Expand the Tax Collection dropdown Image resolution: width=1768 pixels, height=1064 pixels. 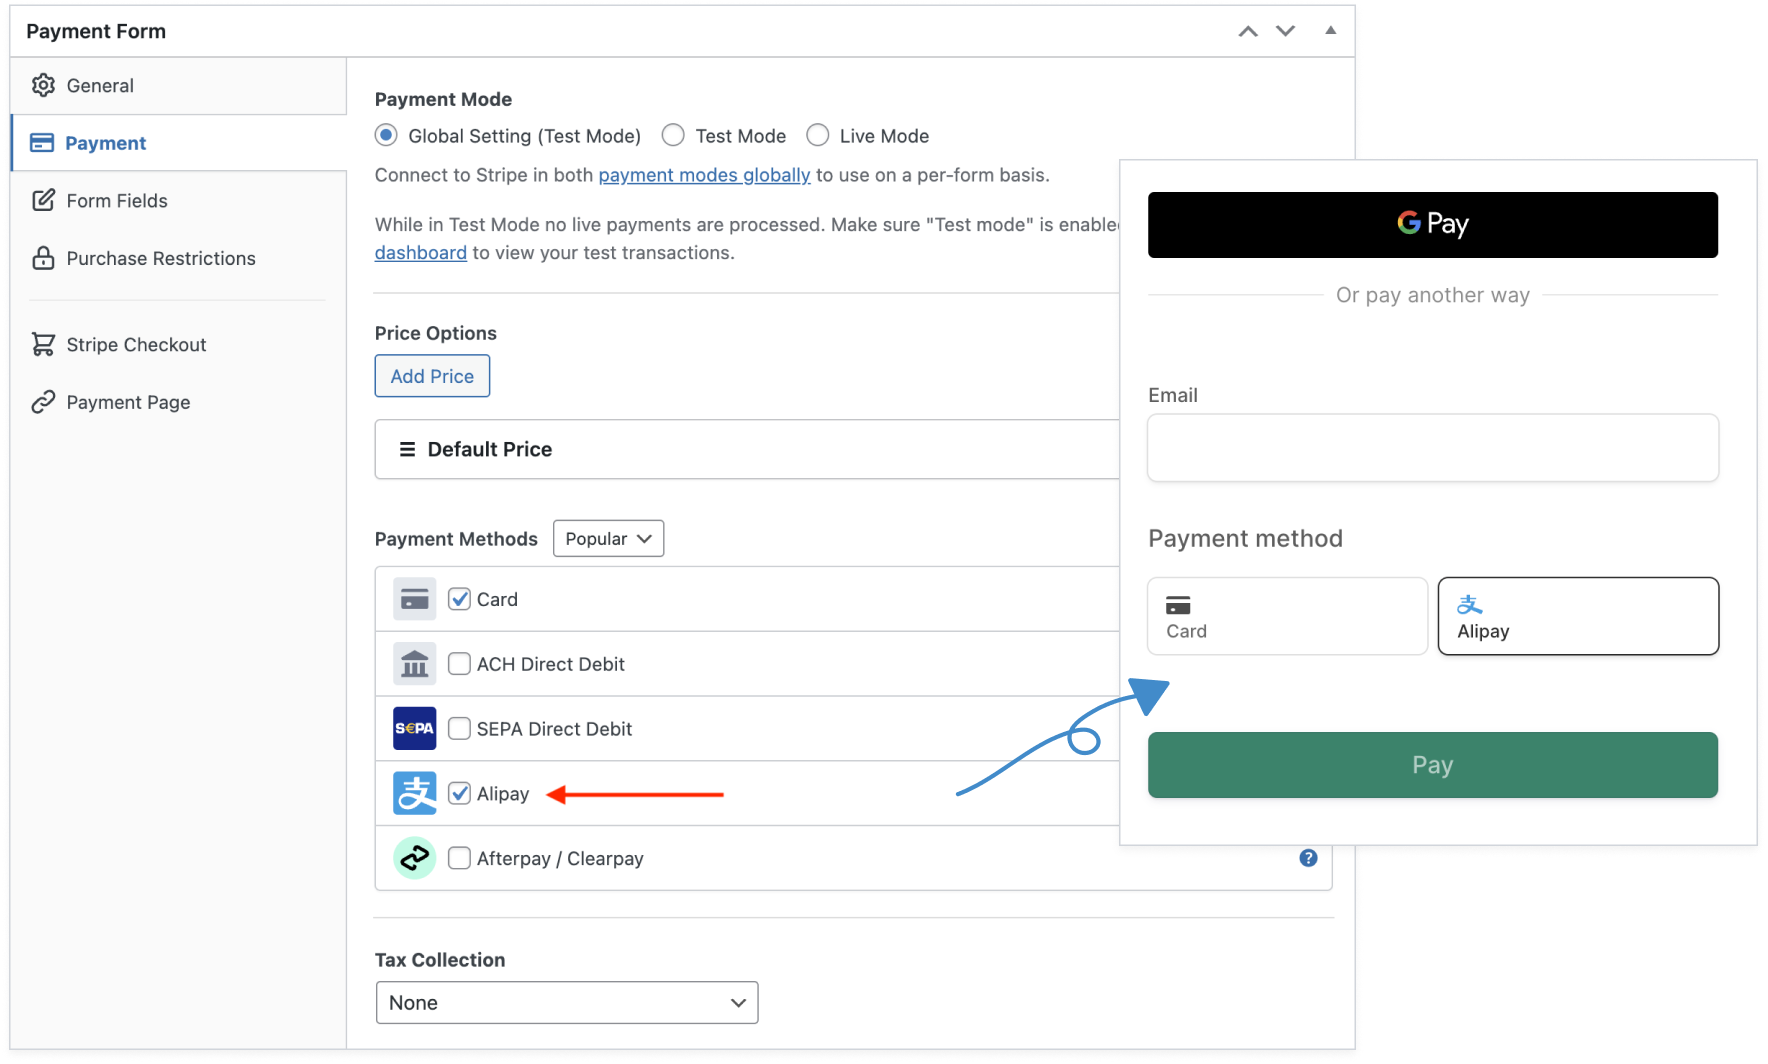567,1003
